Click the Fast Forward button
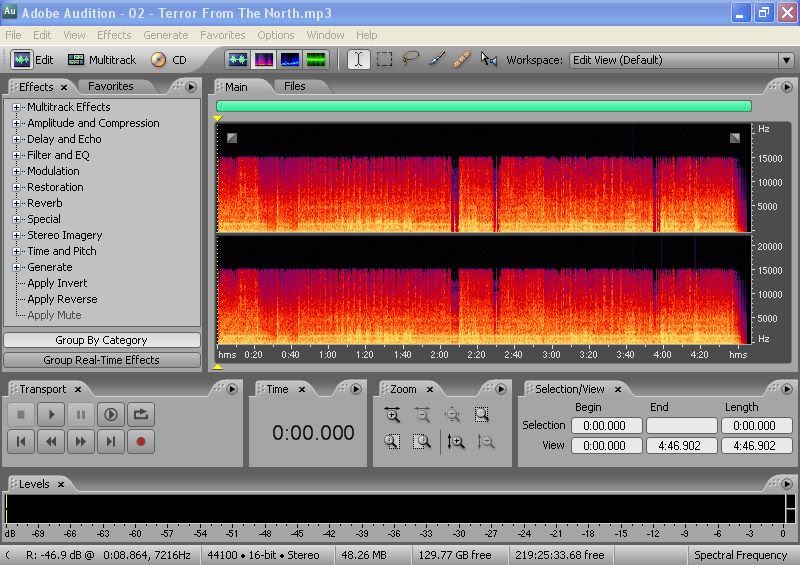 (81, 441)
